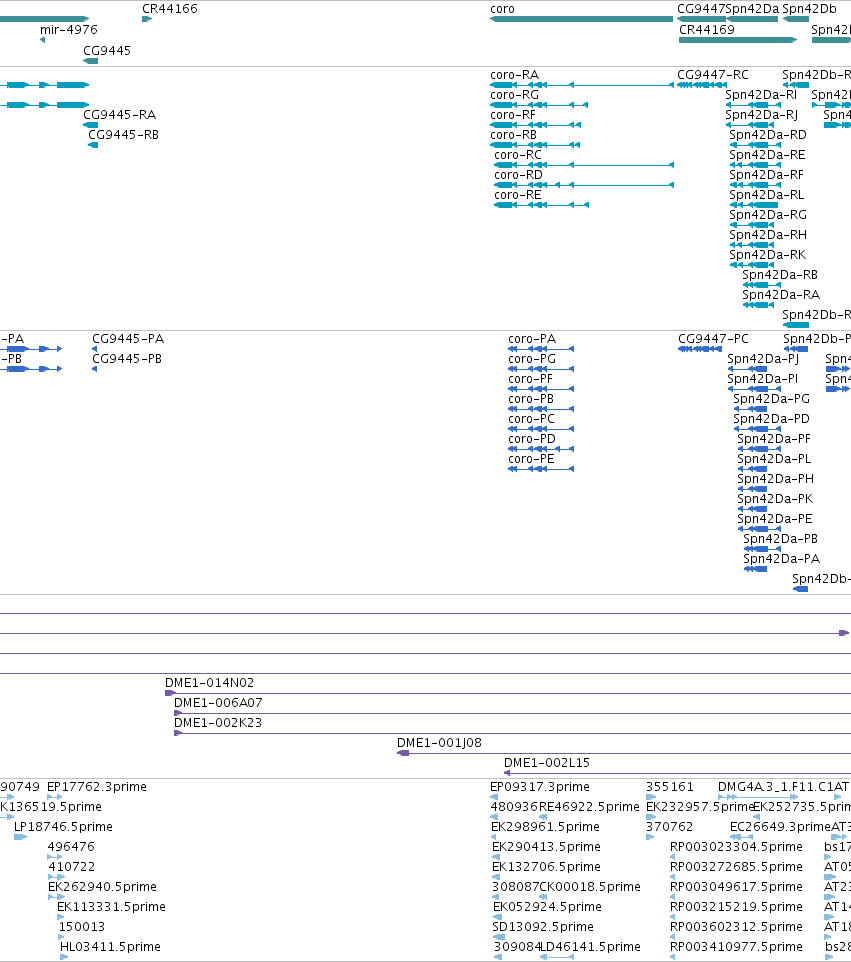This screenshot has width=851, height=962.
Task: Select the coro gene span bar
Action: click(582, 19)
